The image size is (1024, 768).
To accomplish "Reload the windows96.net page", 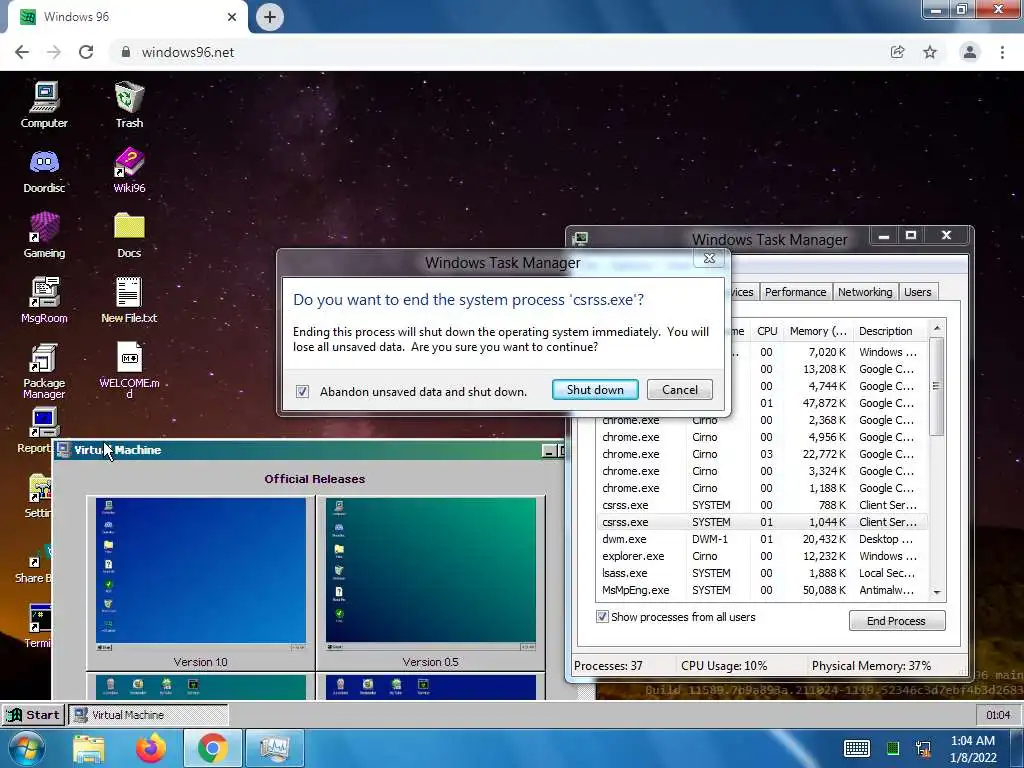I will click(x=86, y=52).
